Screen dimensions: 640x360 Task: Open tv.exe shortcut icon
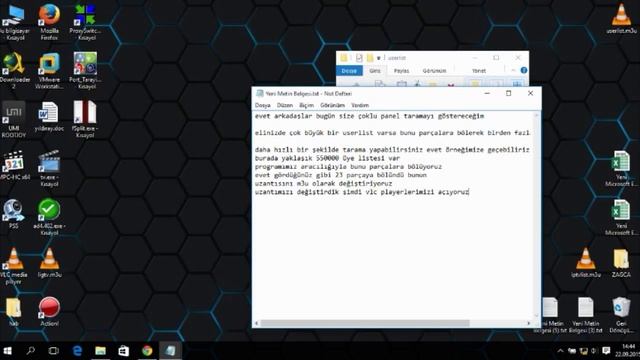[49, 168]
